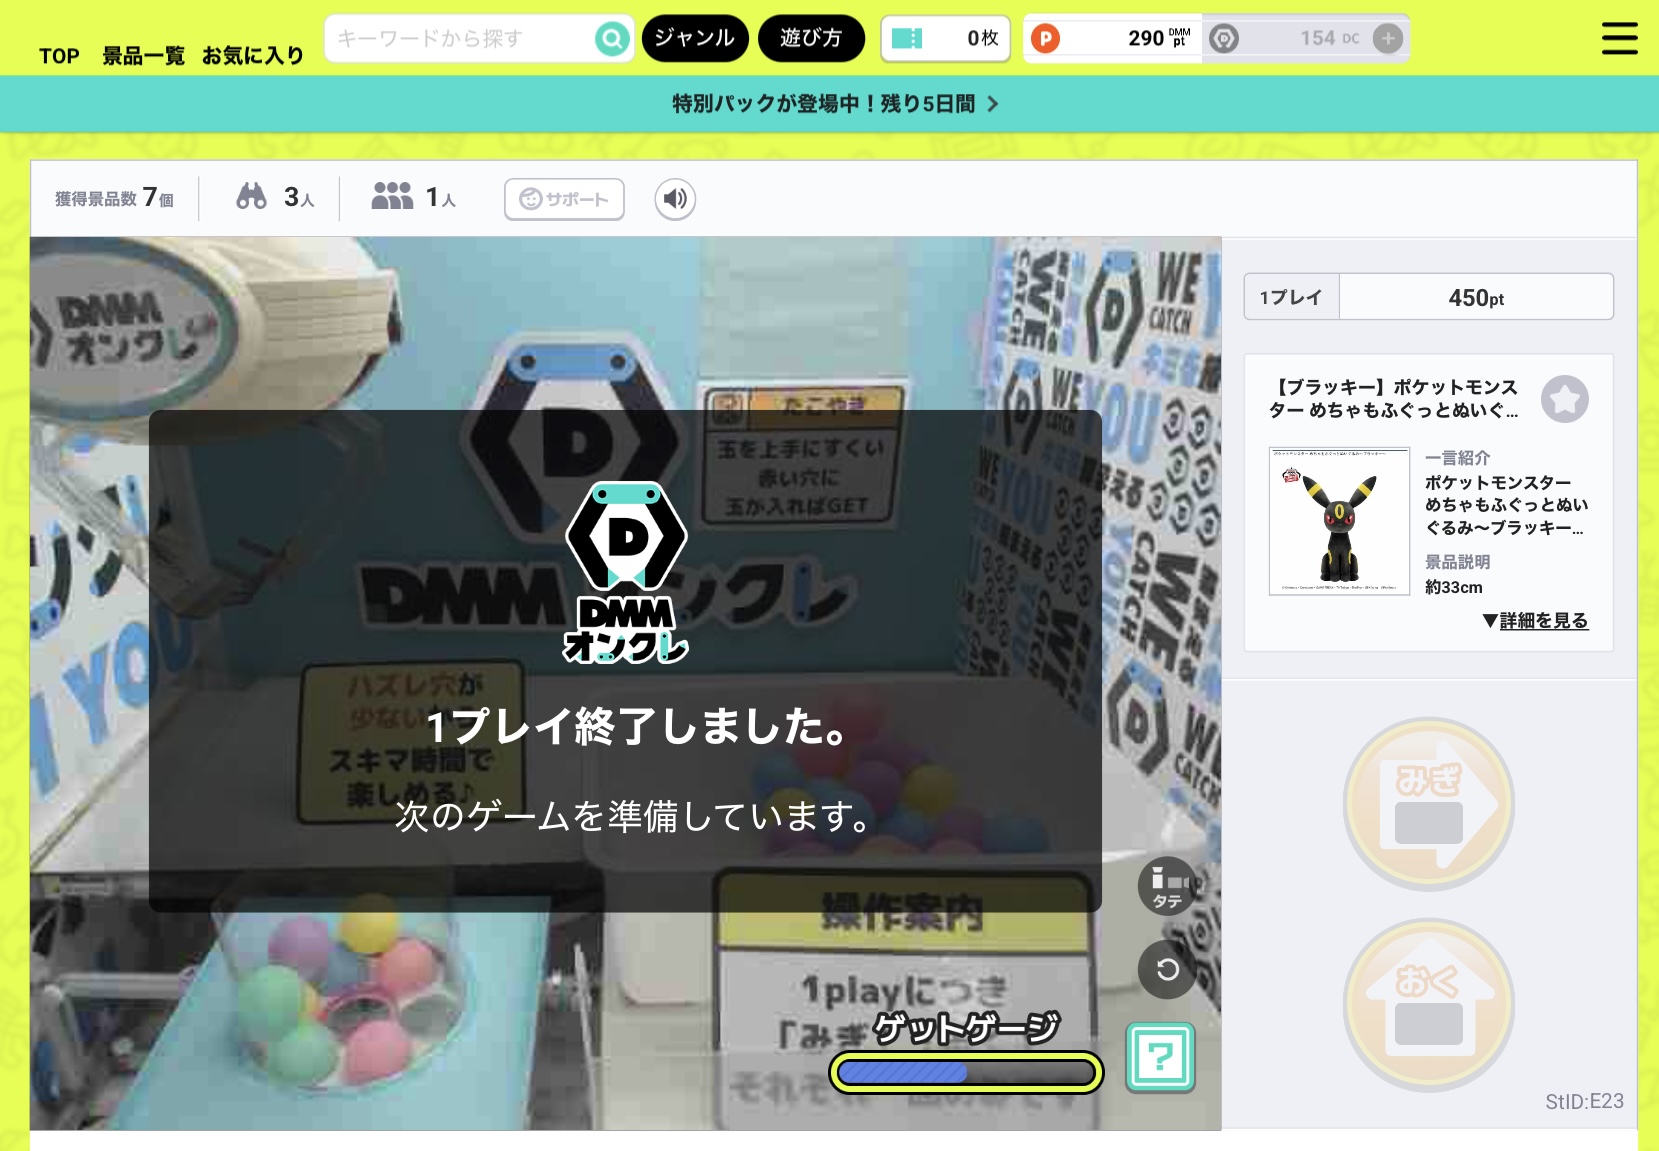
Task: Click the ticket count icon
Action: point(907,39)
